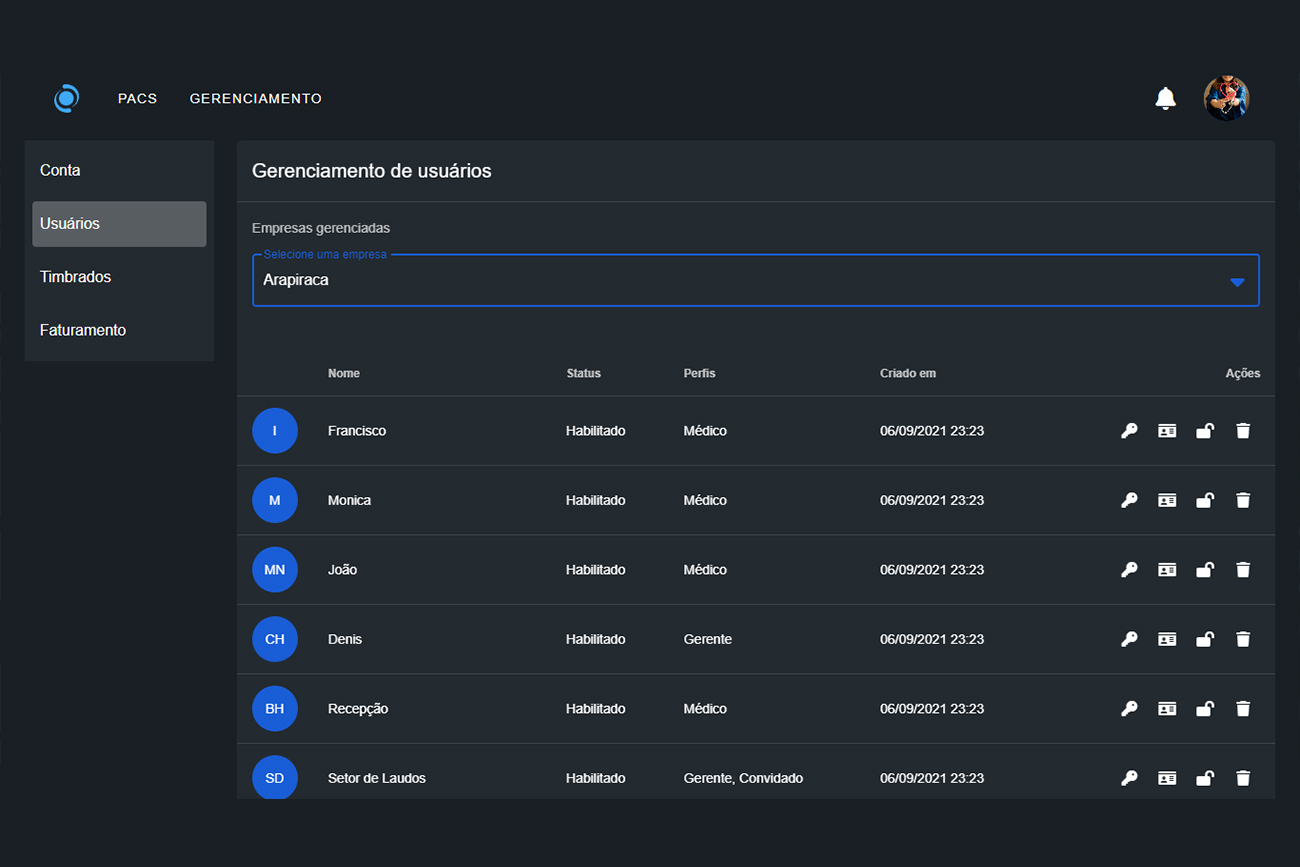Open the ID card icon for Francisco
This screenshot has width=1300, height=867.
[x=1167, y=431]
